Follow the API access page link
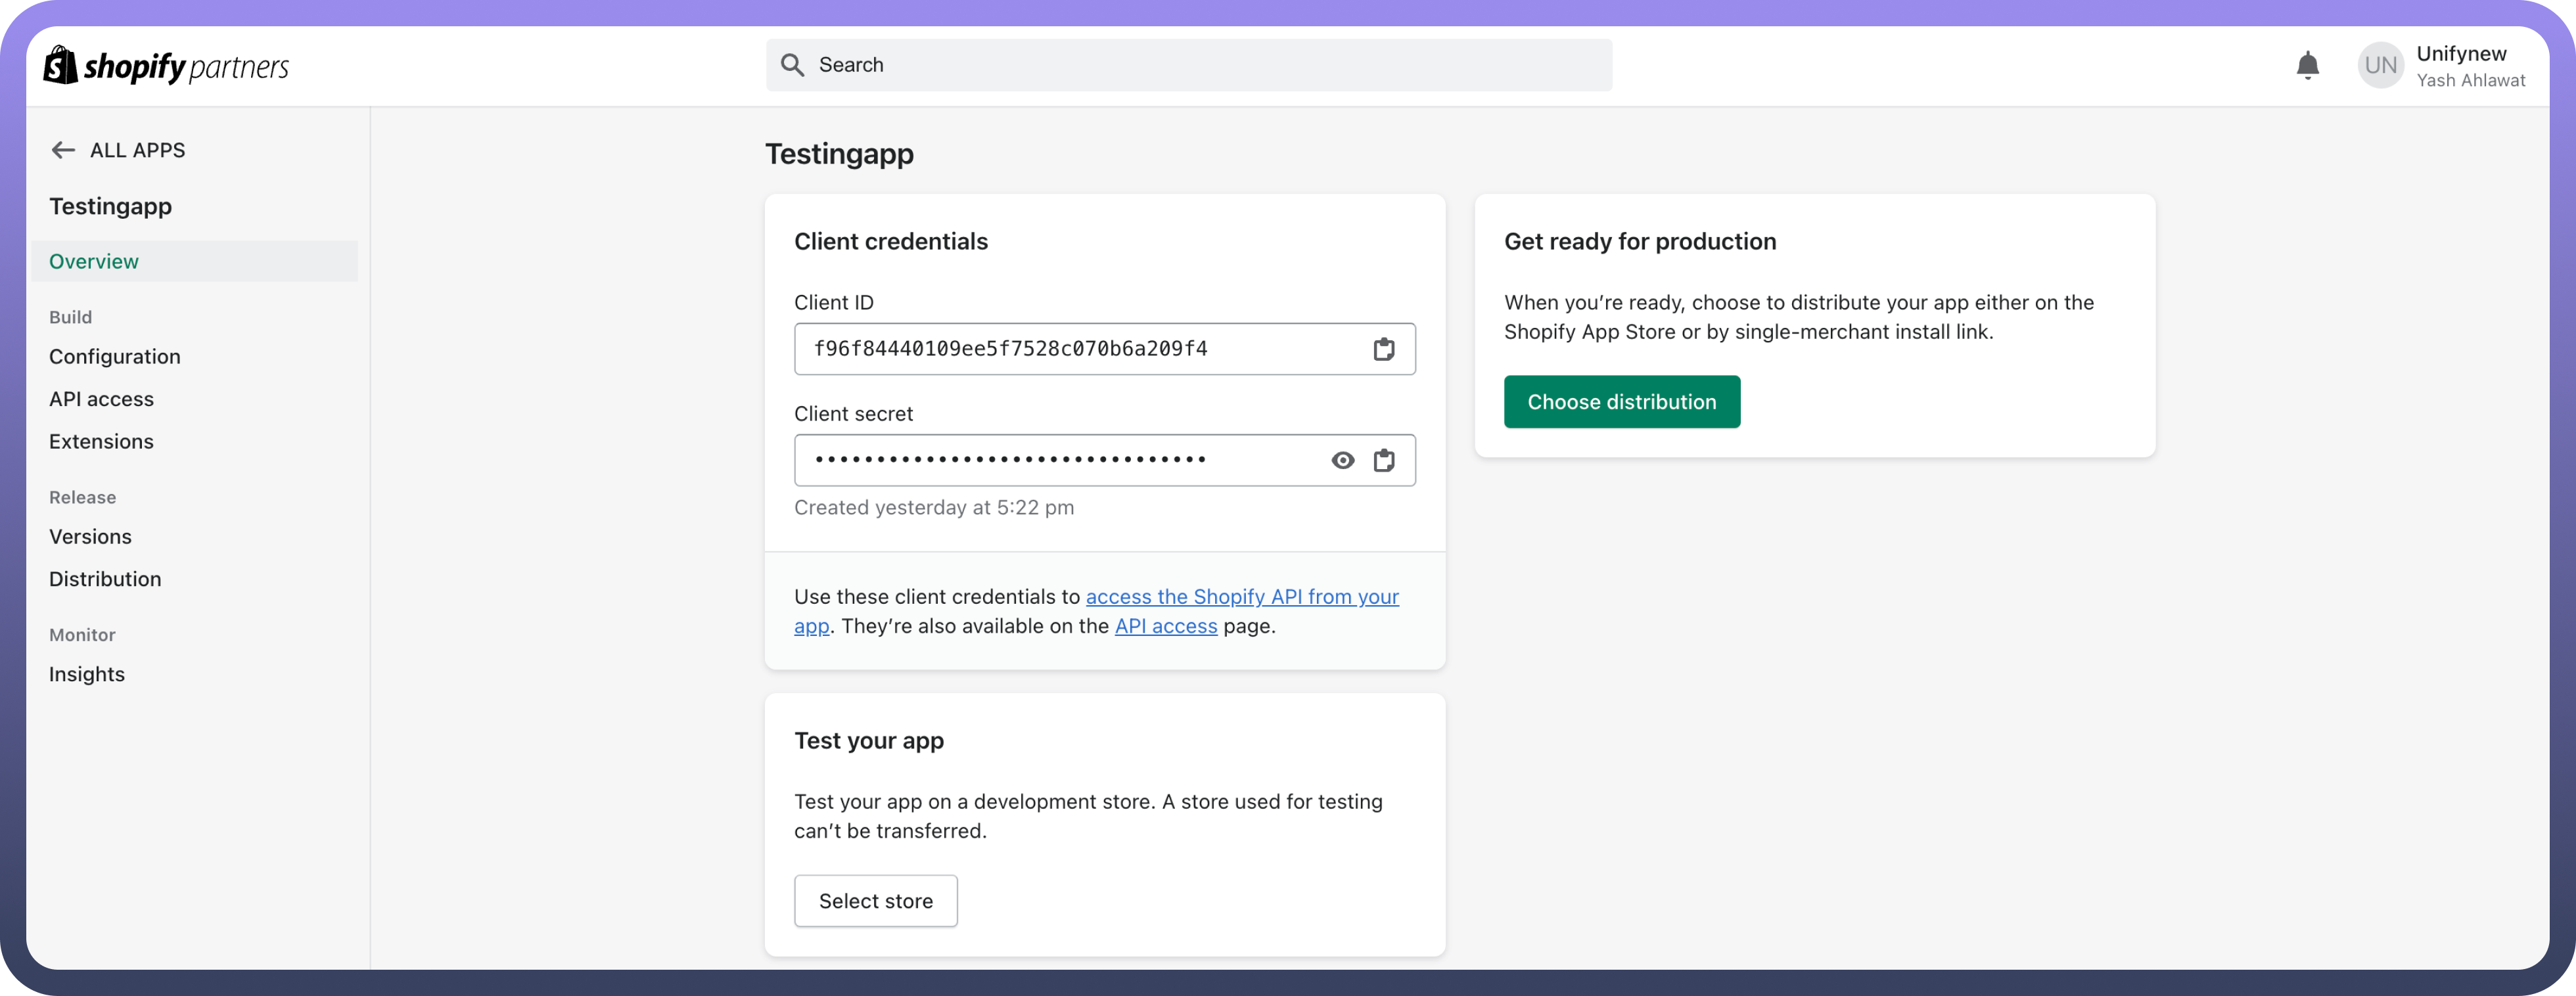The height and width of the screenshot is (996, 2576). tap(1165, 626)
